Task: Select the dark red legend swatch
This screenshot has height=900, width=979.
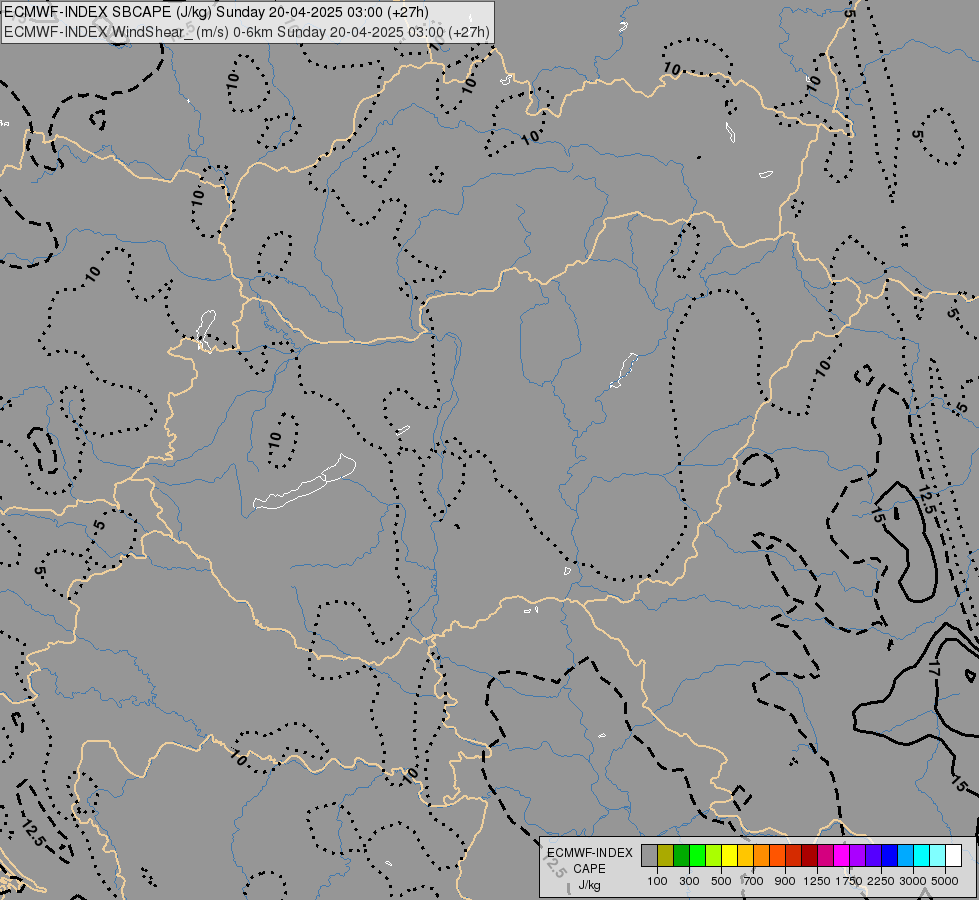Action: 810,855
